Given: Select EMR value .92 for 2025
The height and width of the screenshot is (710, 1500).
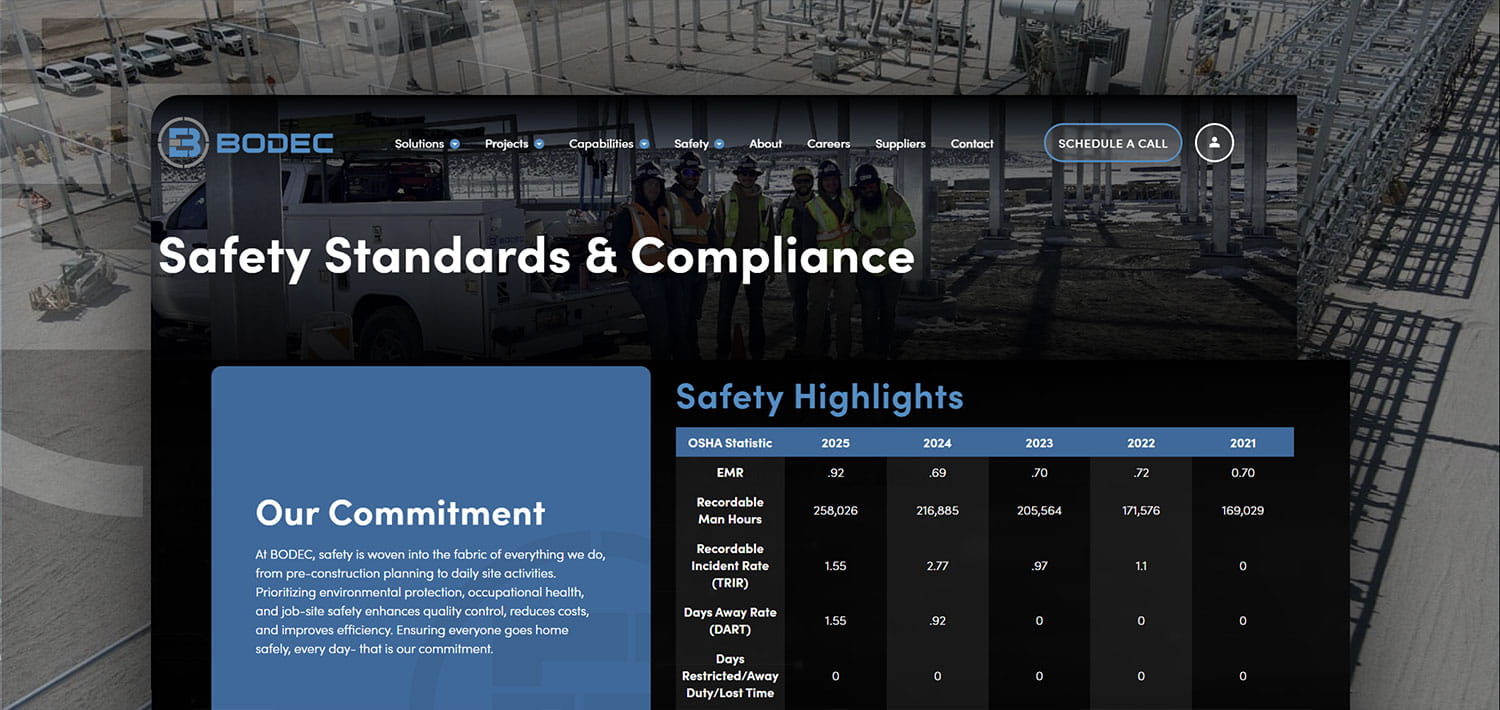Looking at the screenshot, I should 836,473.
